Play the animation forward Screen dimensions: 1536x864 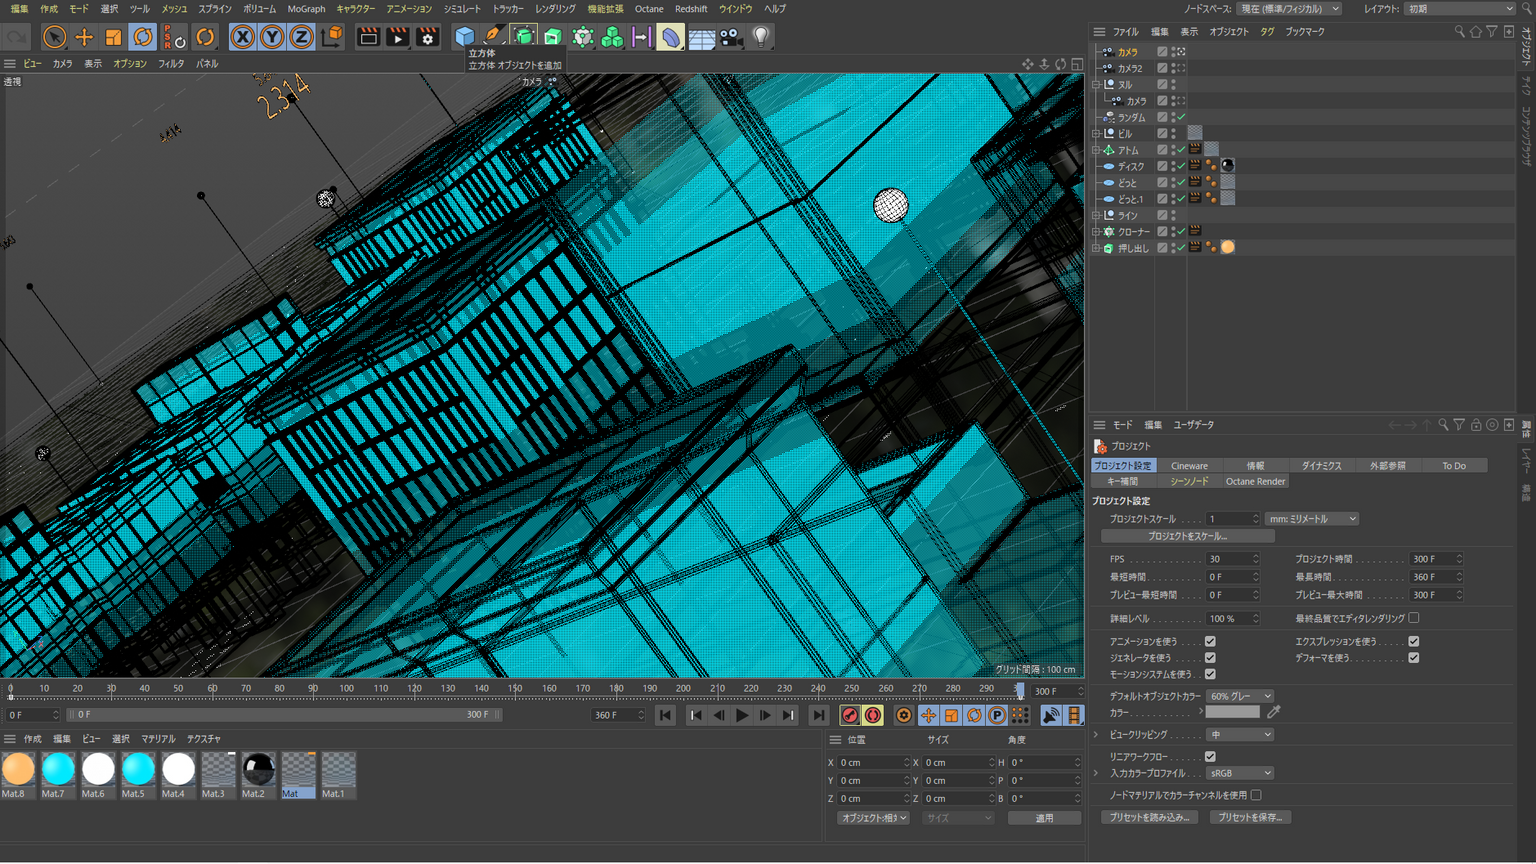pos(742,715)
